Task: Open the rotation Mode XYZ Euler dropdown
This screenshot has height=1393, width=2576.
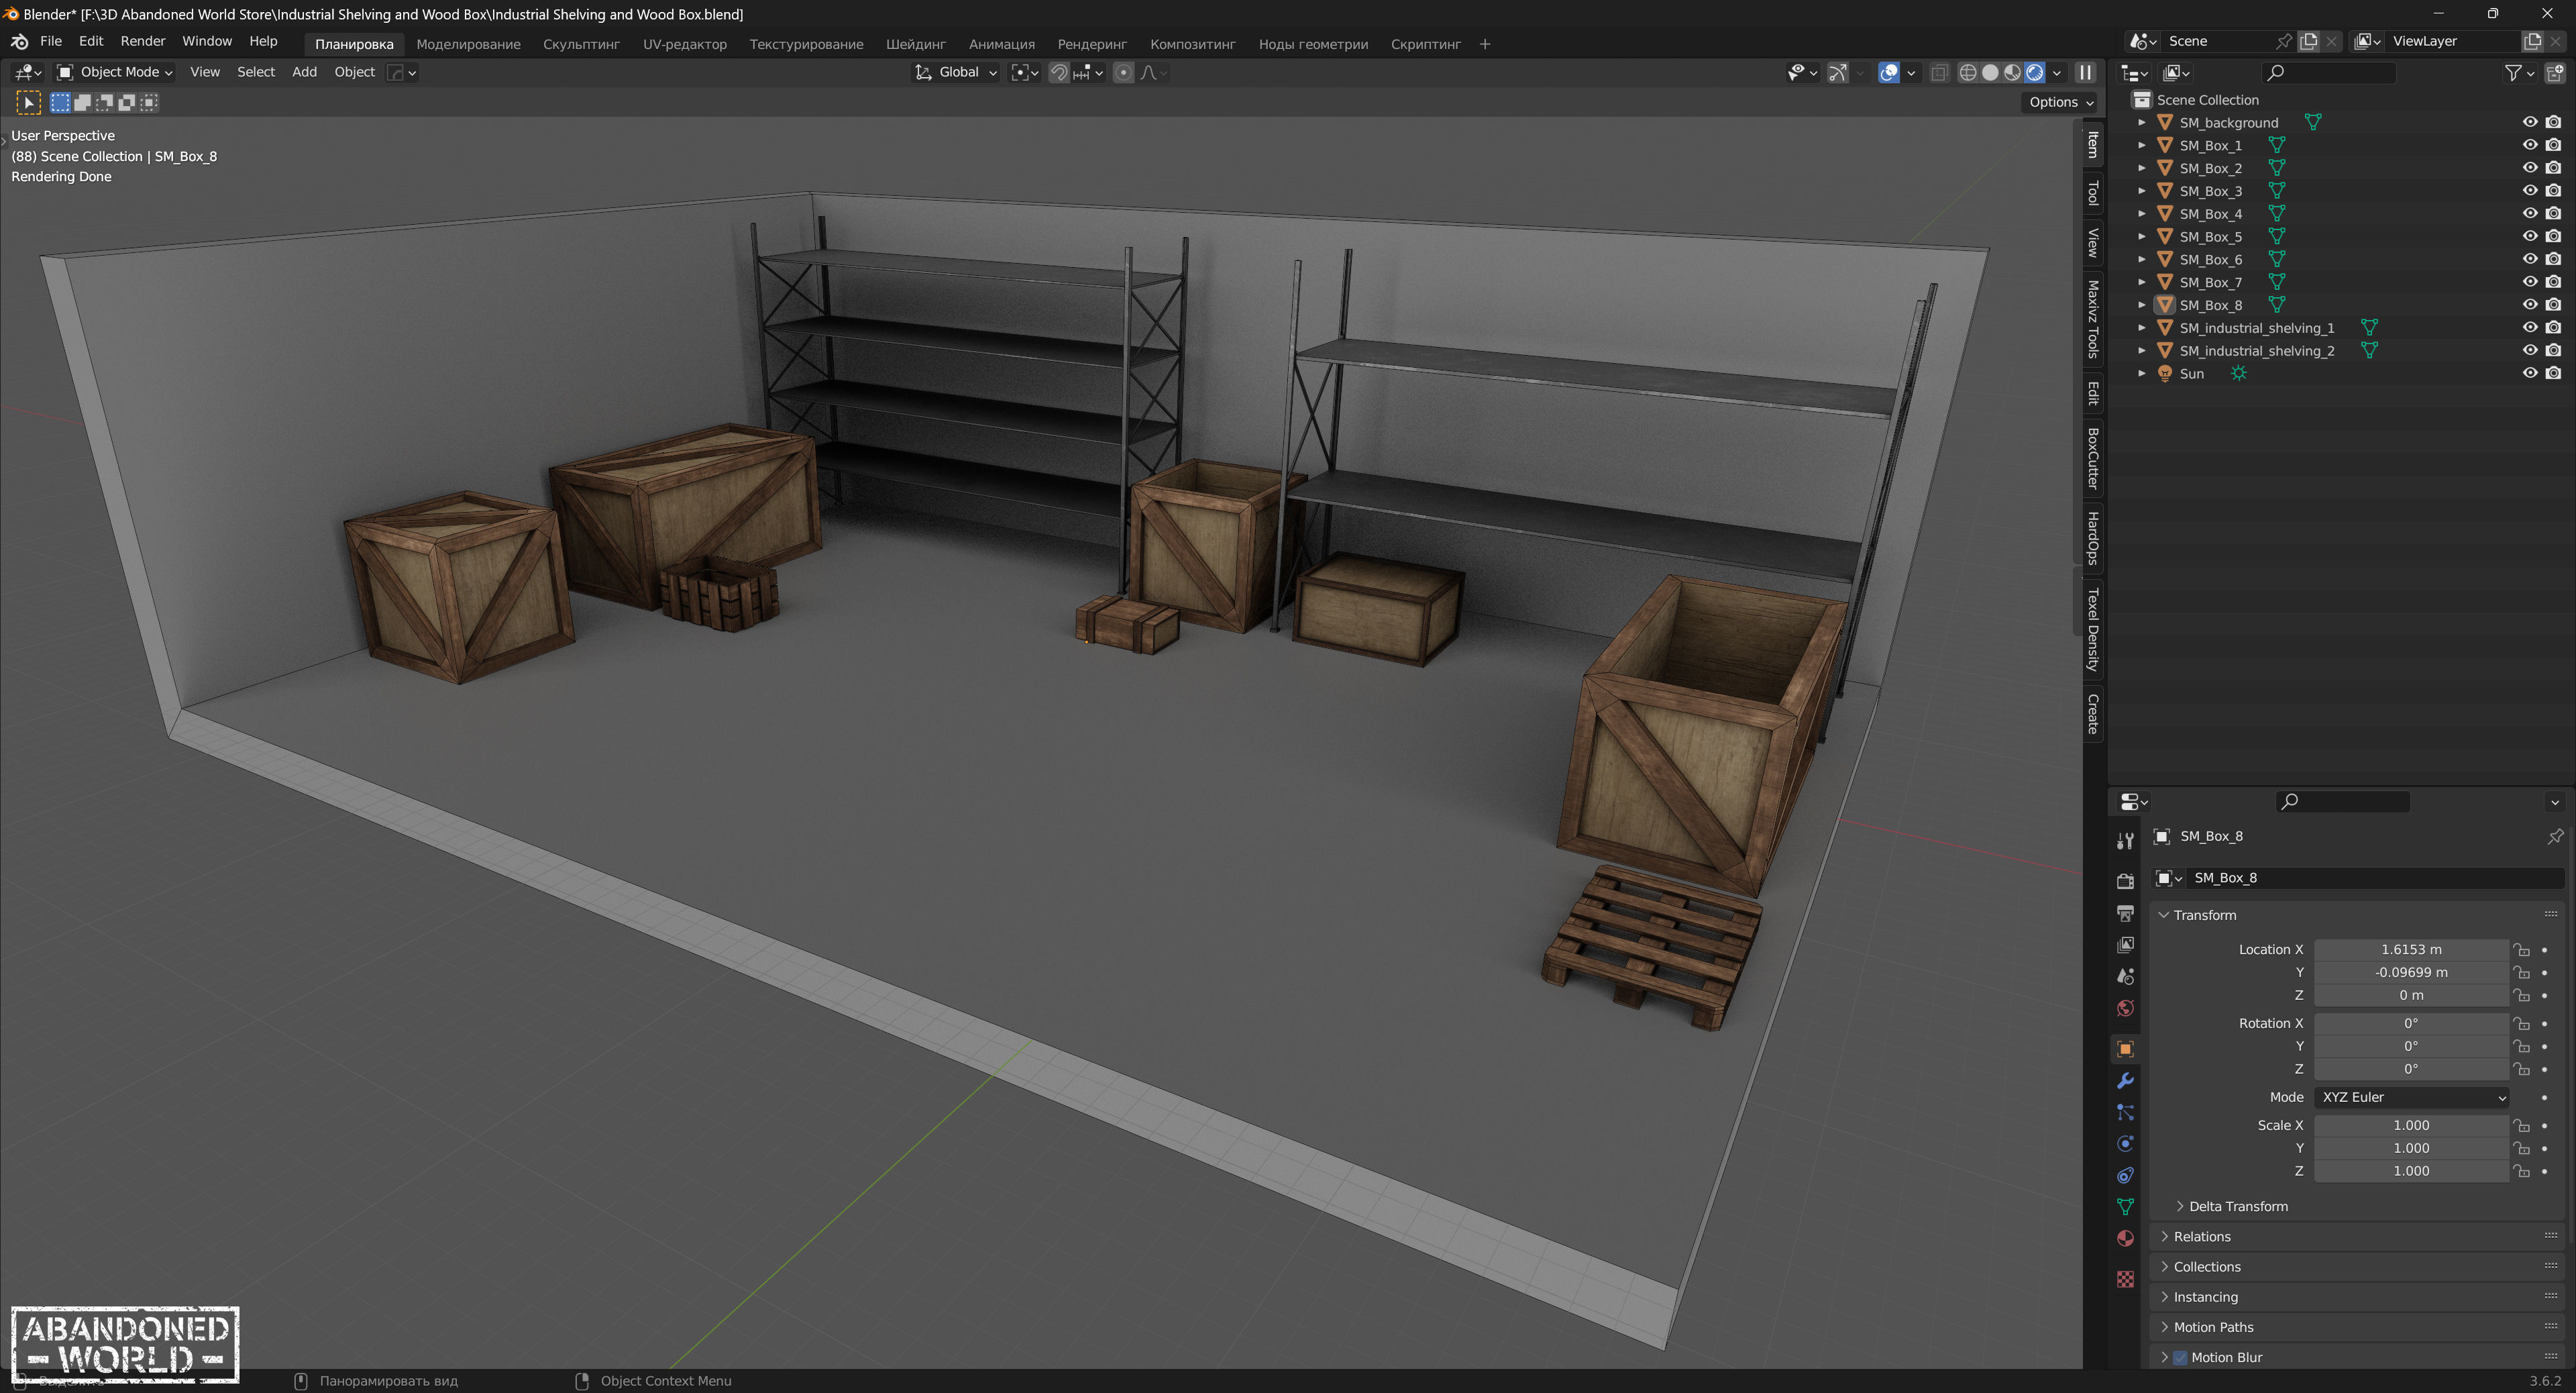Action: coord(2412,1097)
